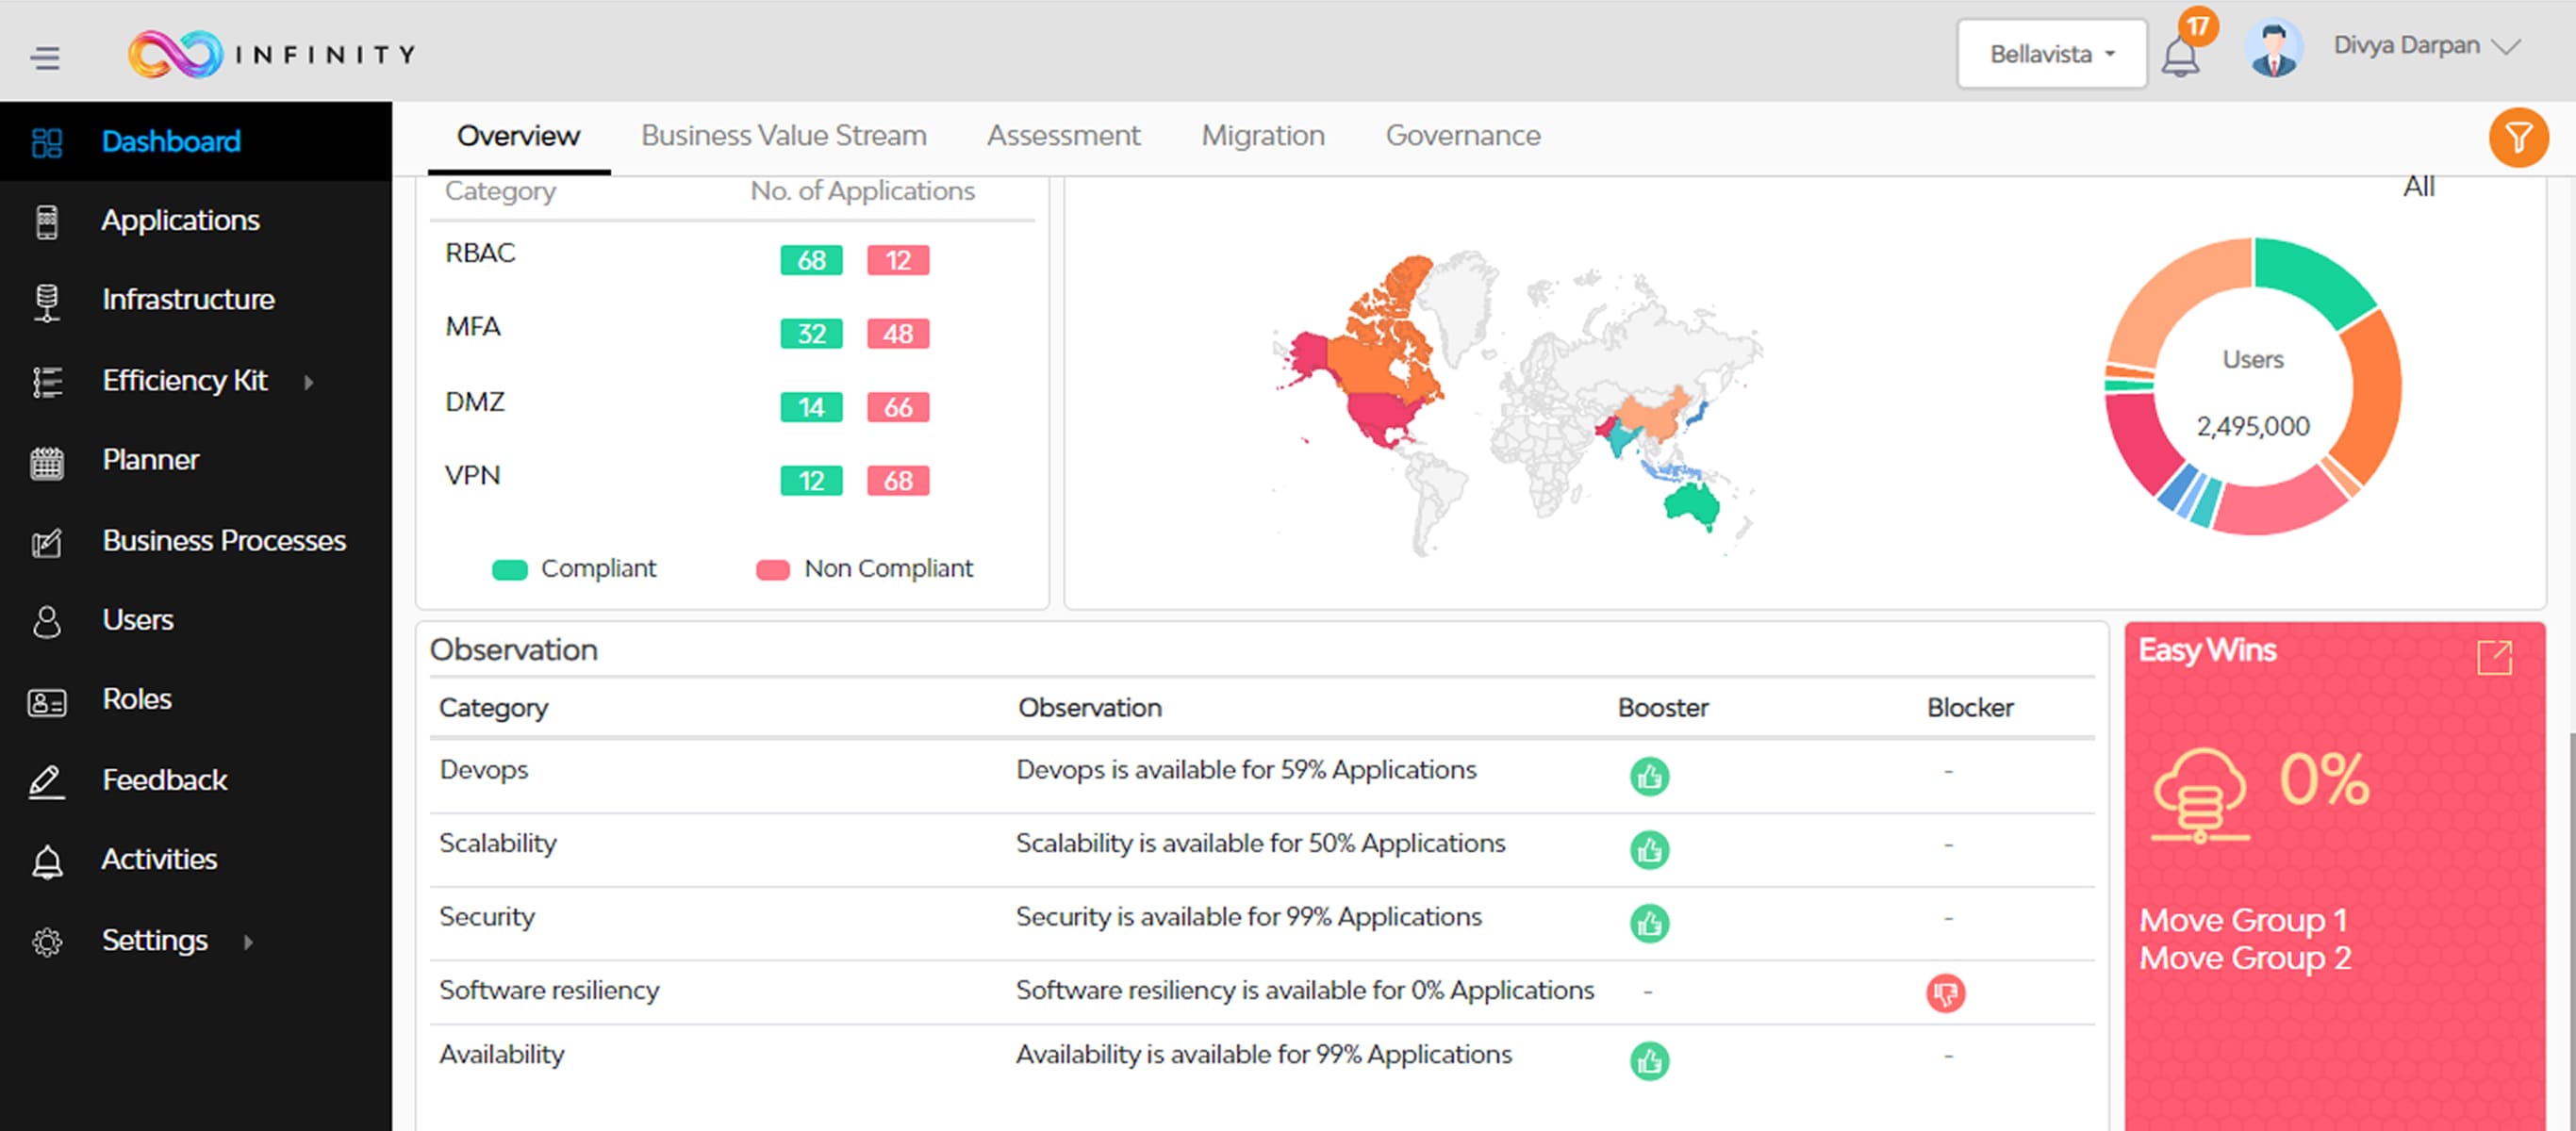
Task: Open the hamburger menu icon
Action: click(x=45, y=57)
